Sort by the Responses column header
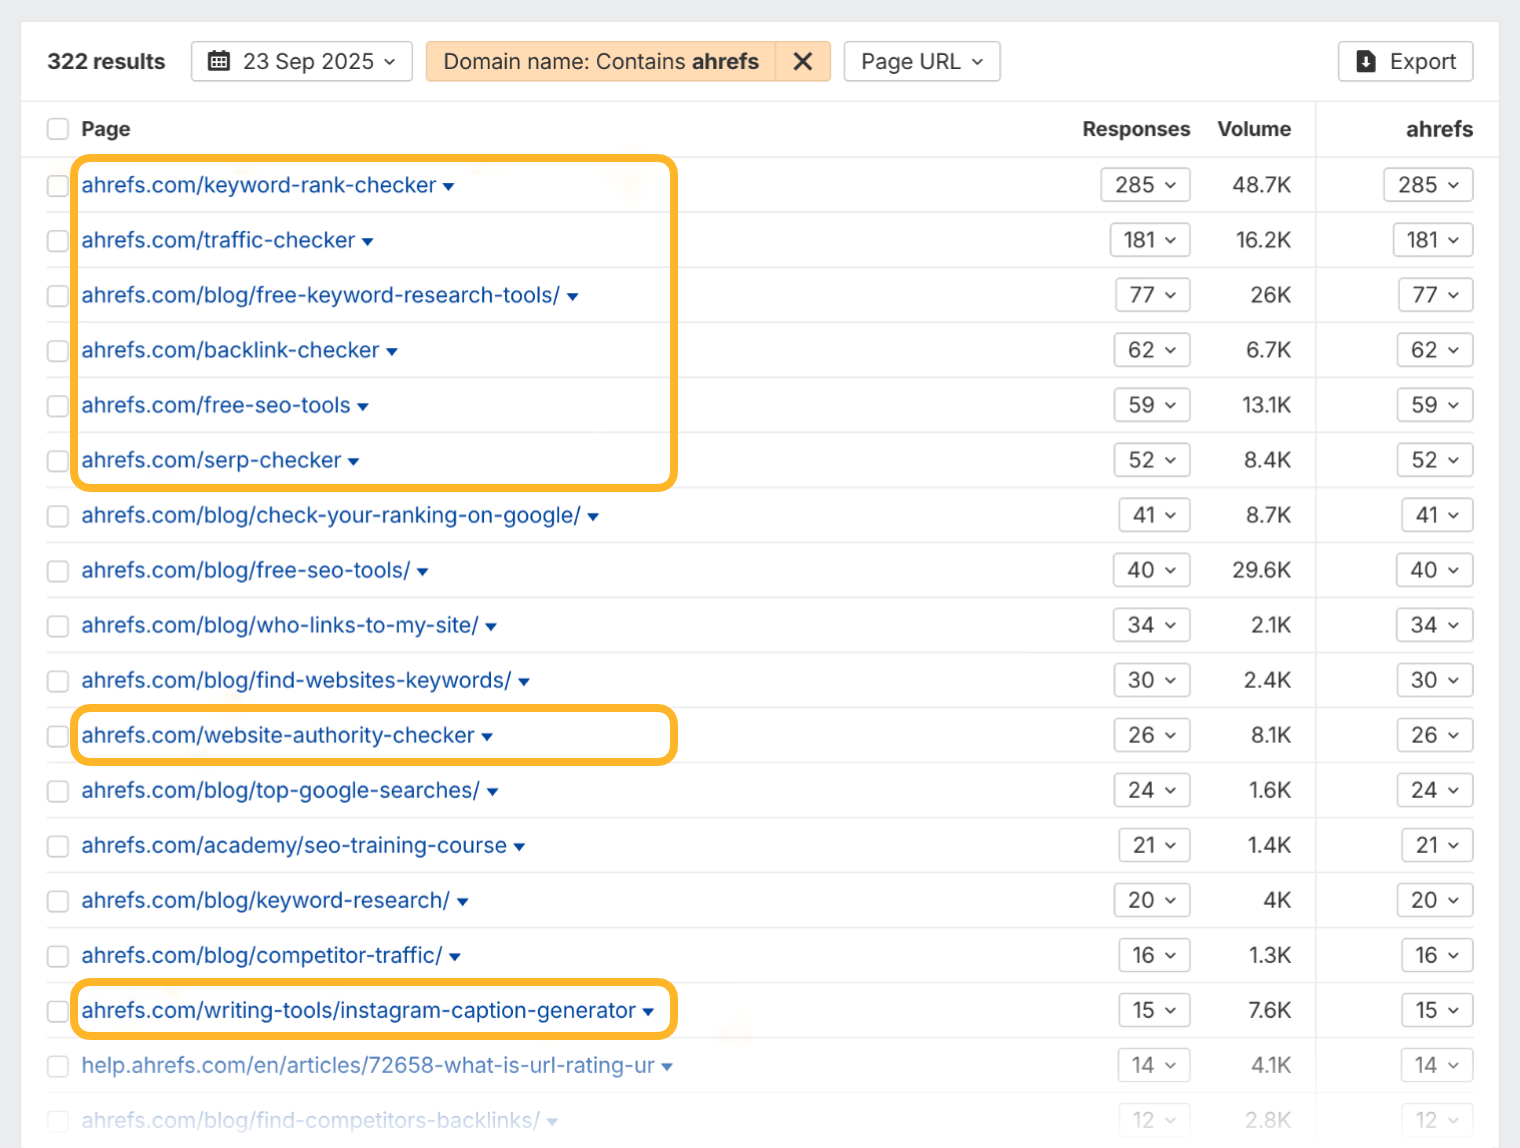 [1136, 129]
